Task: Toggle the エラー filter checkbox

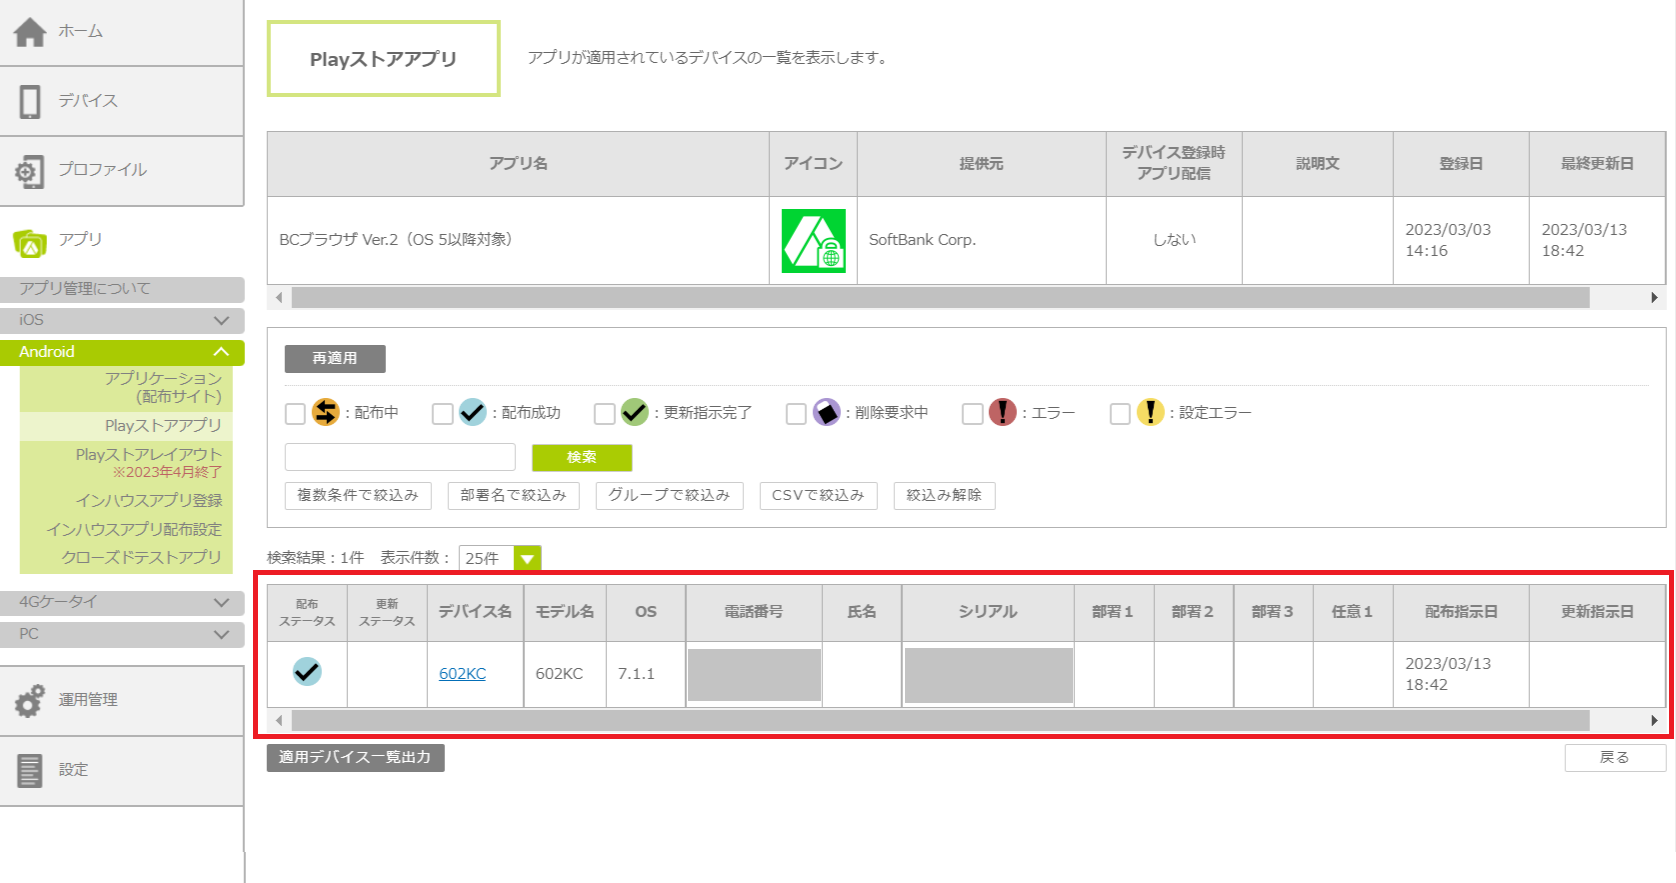Action: (x=972, y=414)
